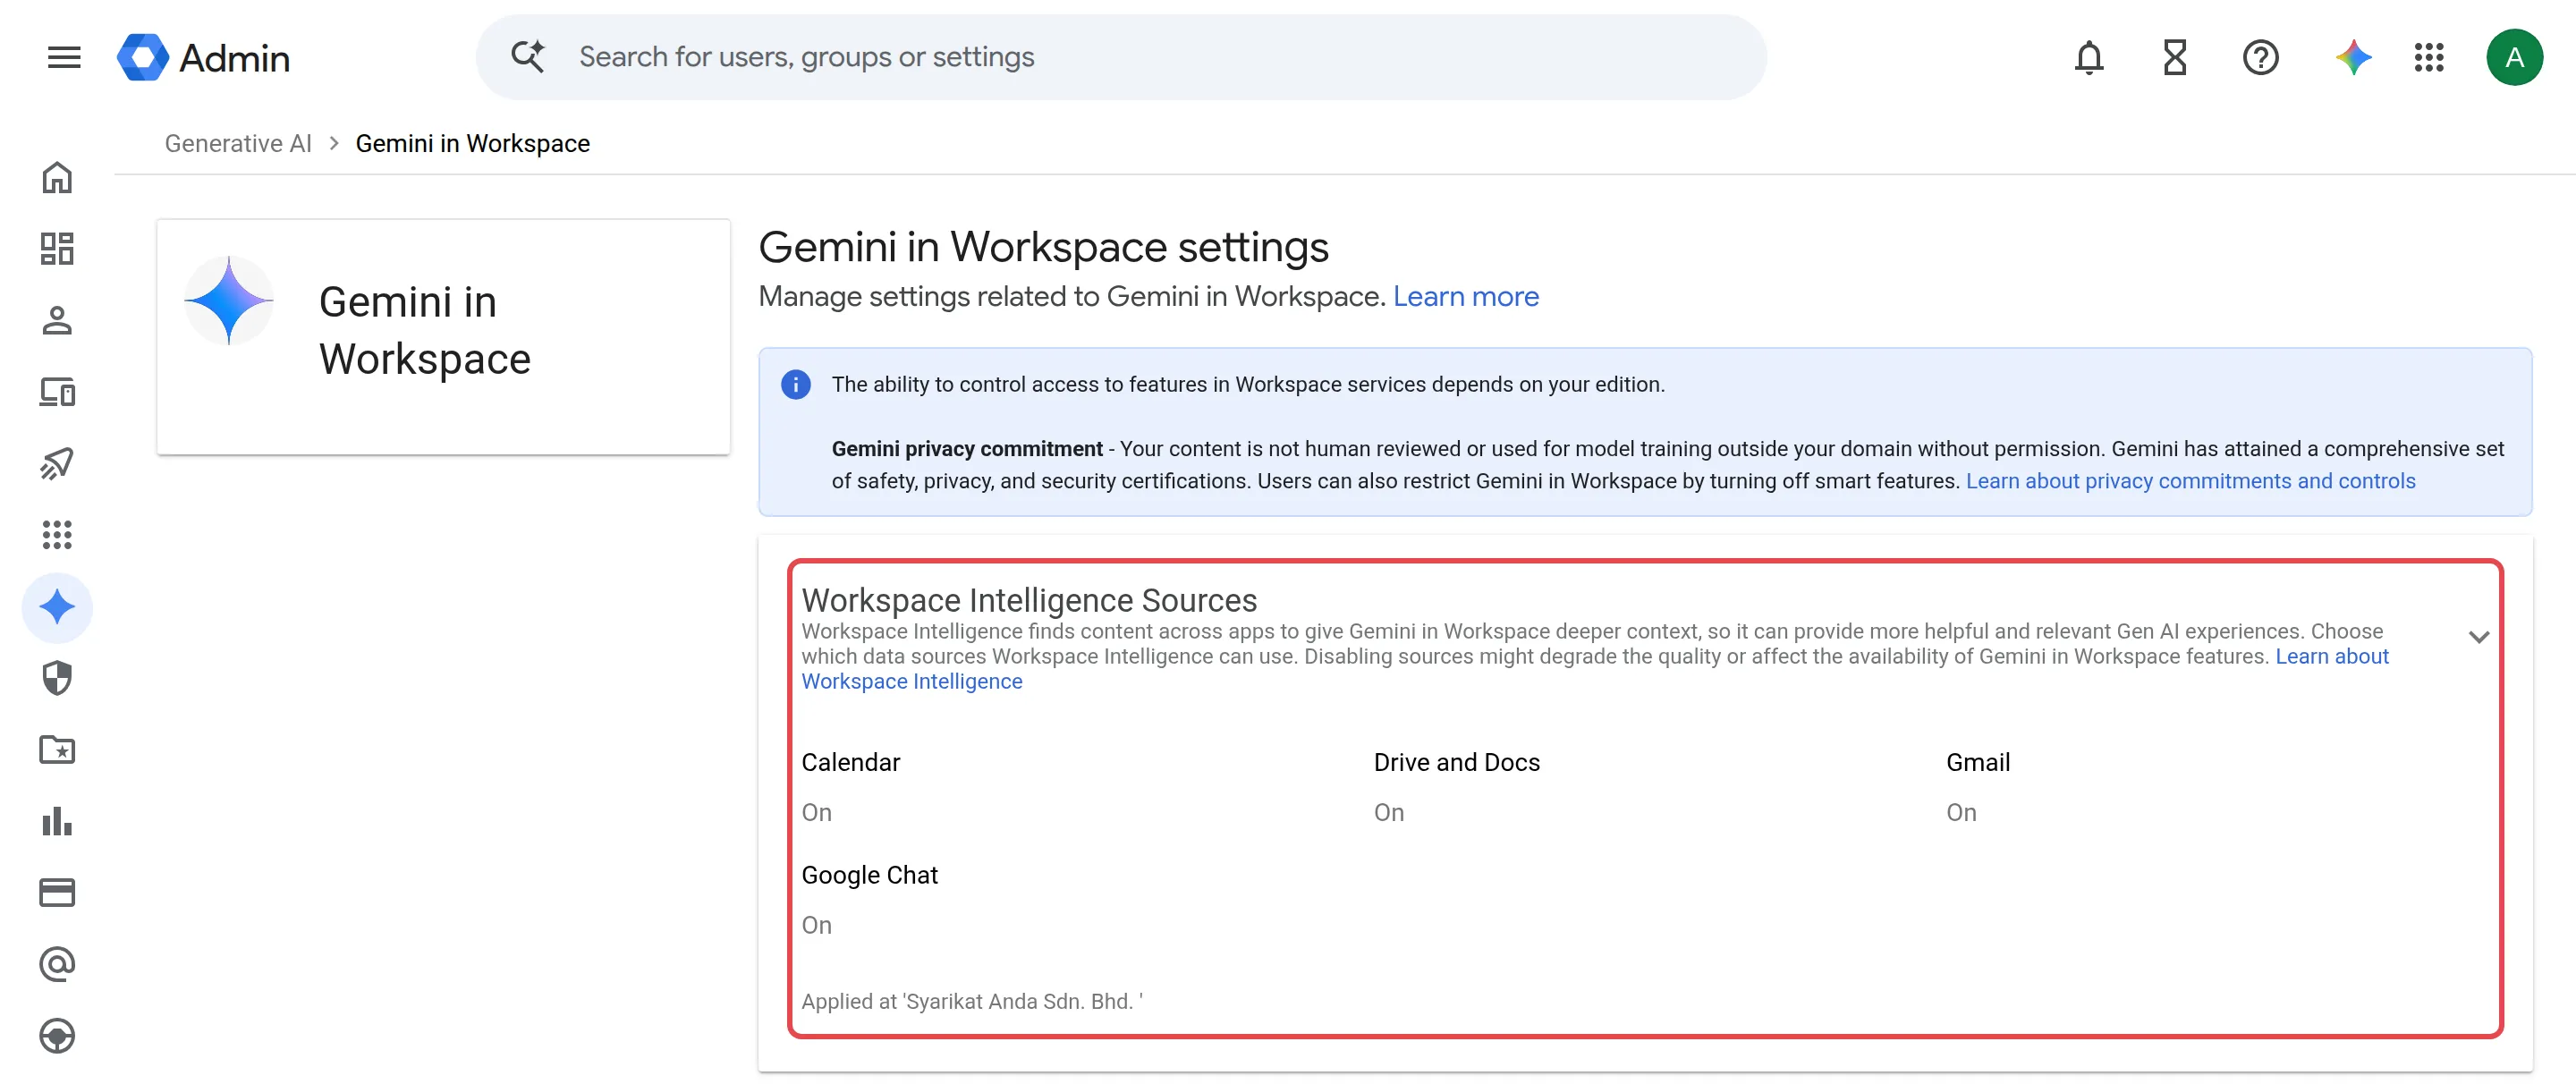
Task: Open the account avatar labeled A
Action: coord(2514,57)
